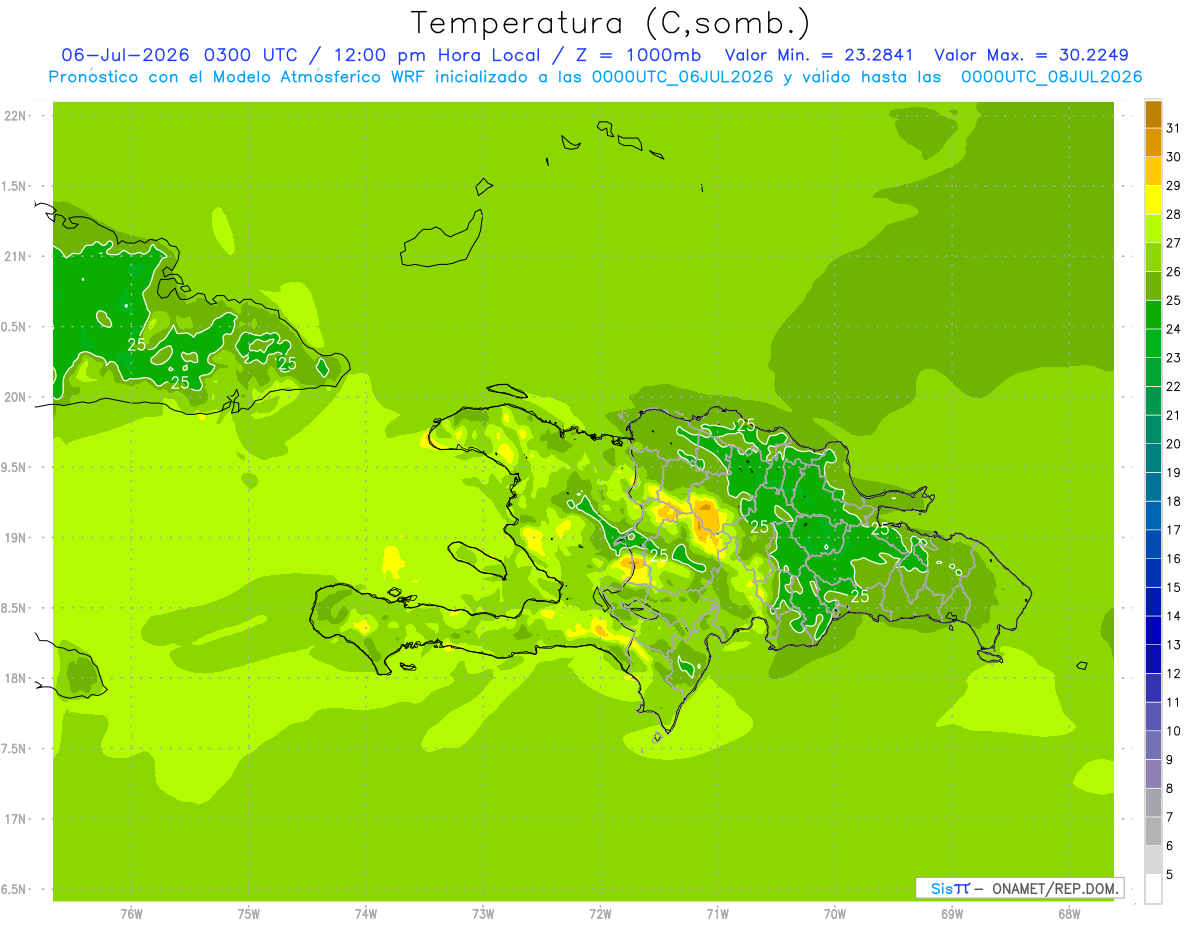The height and width of the screenshot is (927, 1200).
Task: Click the latitude axis label 17N
Action: point(17,819)
